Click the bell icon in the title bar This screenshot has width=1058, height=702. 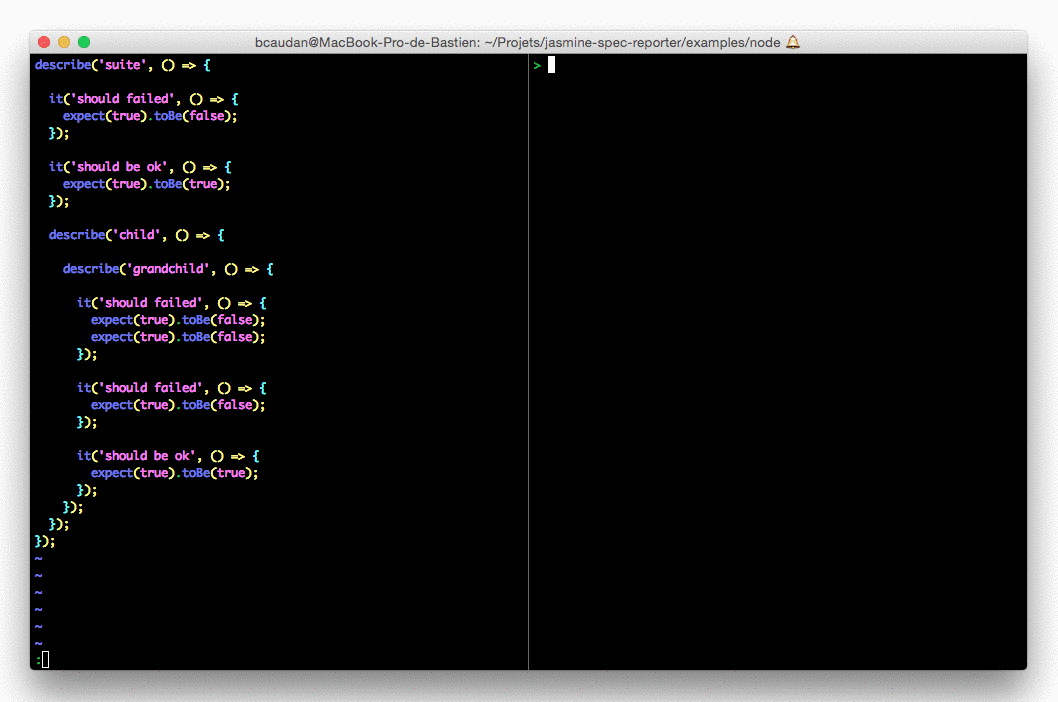pos(793,42)
